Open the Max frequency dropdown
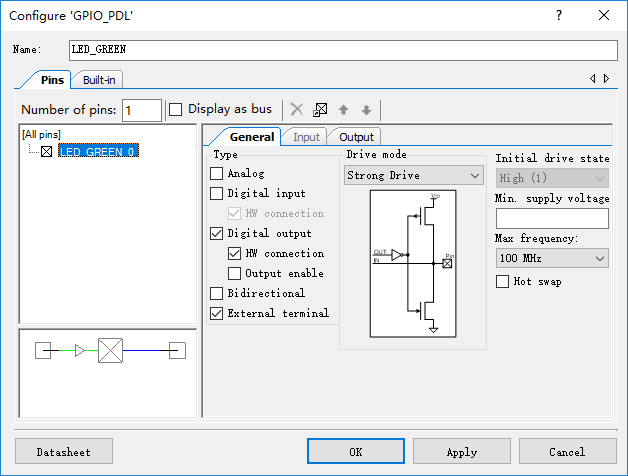This screenshot has height=476, width=628. click(x=552, y=258)
